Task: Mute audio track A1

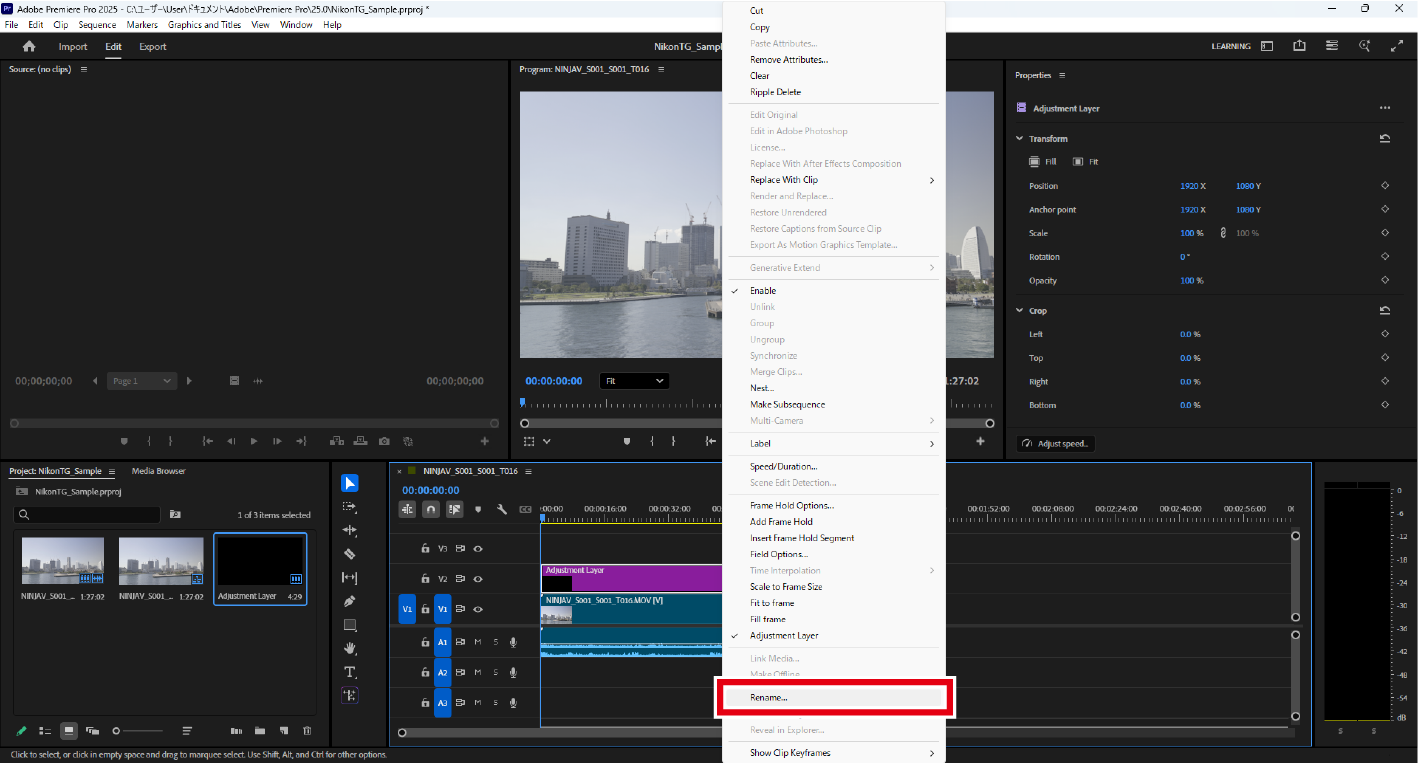Action: [x=478, y=642]
